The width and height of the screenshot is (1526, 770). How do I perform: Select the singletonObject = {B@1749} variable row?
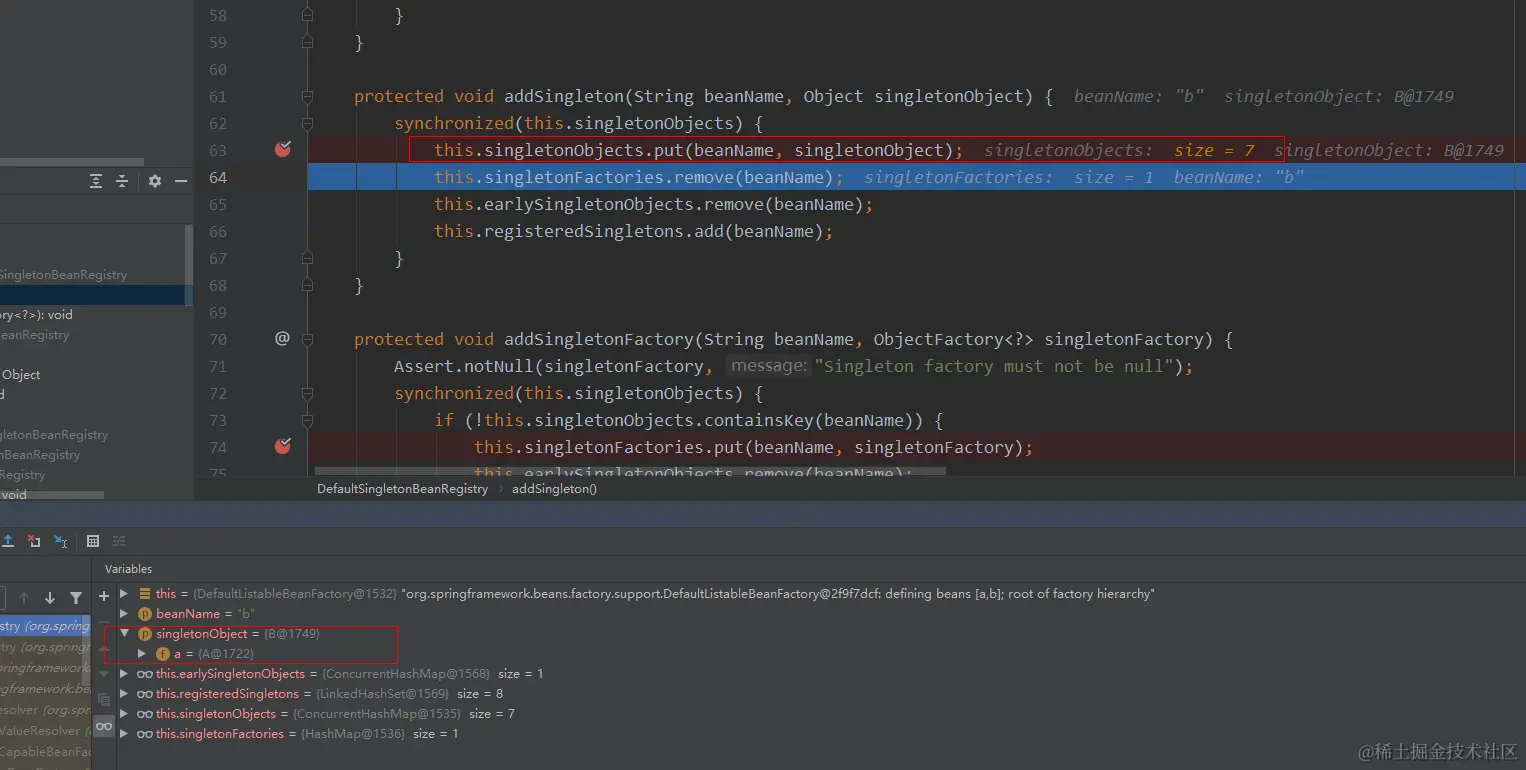point(821,634)
